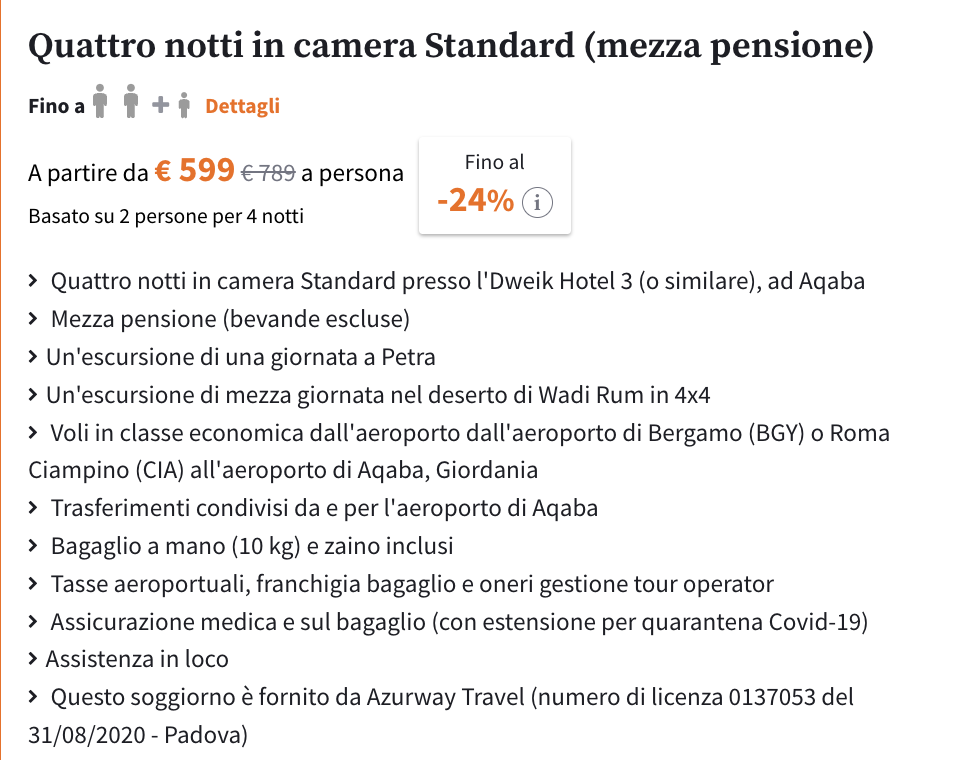Click the discount info icon
The image size is (964, 760).
537,202
